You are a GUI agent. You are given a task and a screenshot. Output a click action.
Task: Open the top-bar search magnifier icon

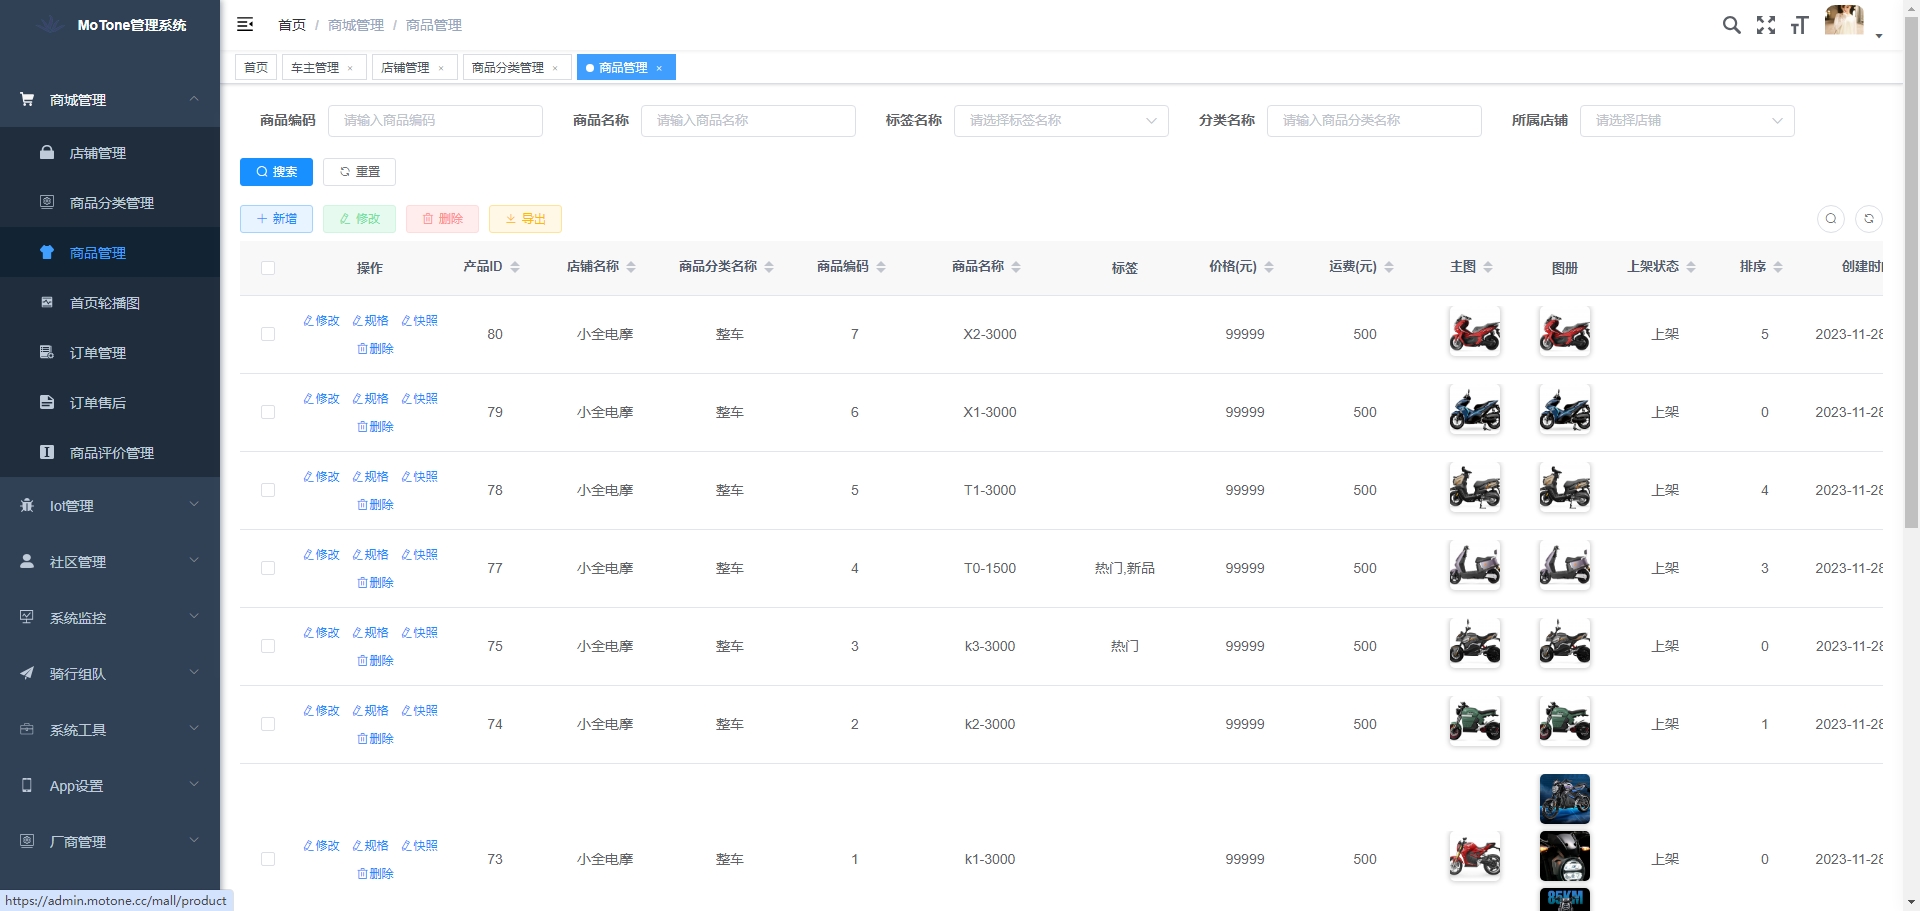pos(1731,25)
